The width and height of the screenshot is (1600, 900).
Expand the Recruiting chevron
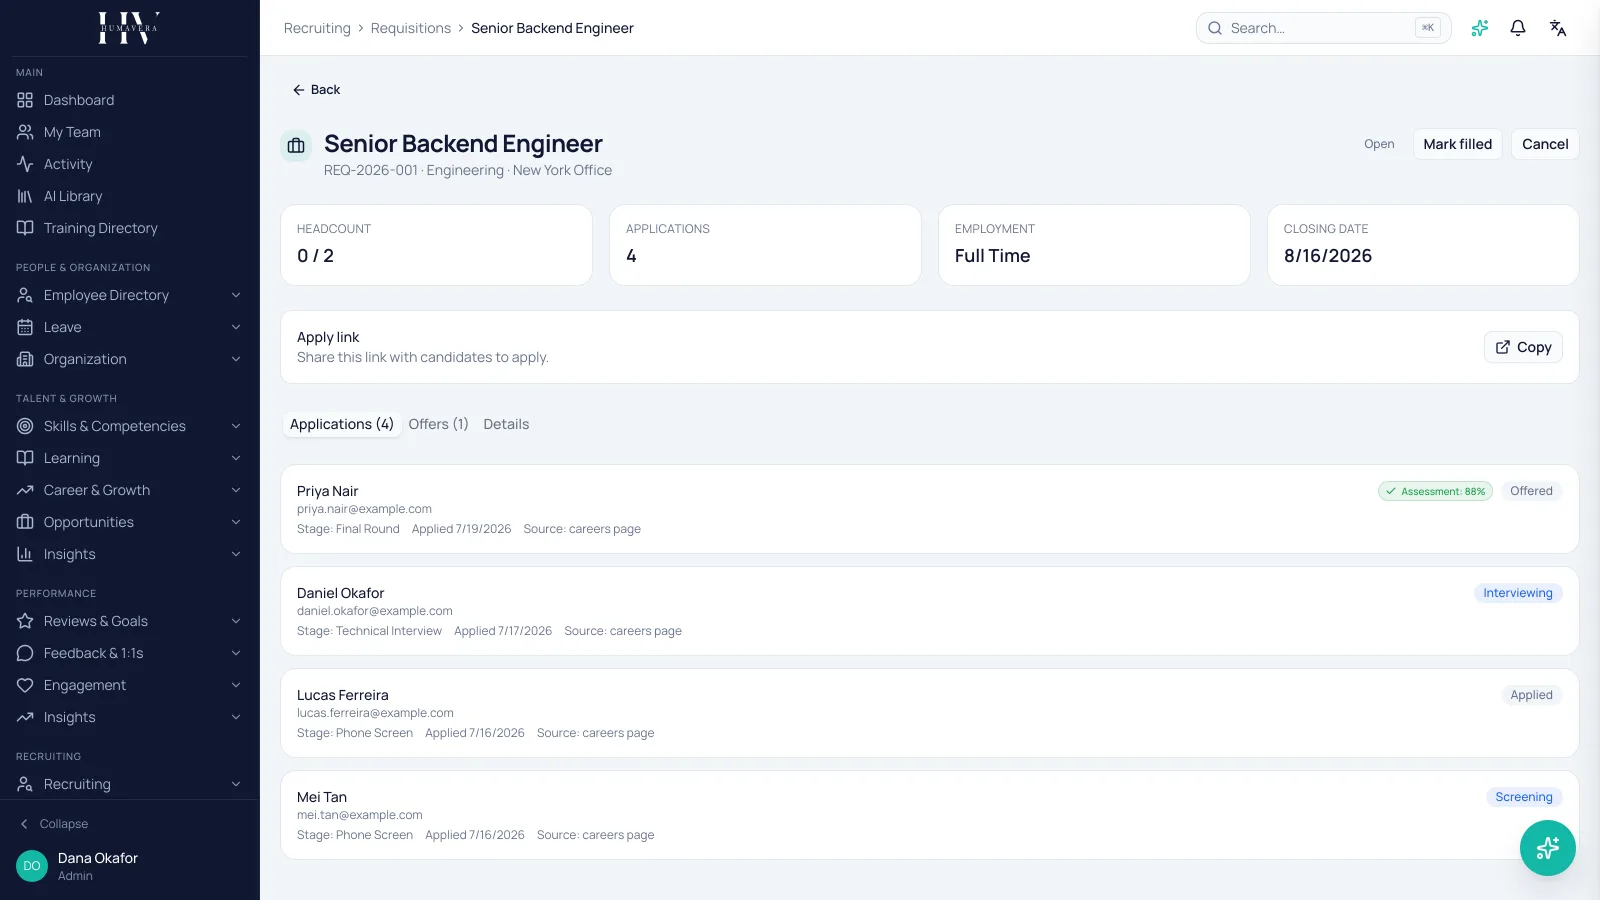[236, 784]
